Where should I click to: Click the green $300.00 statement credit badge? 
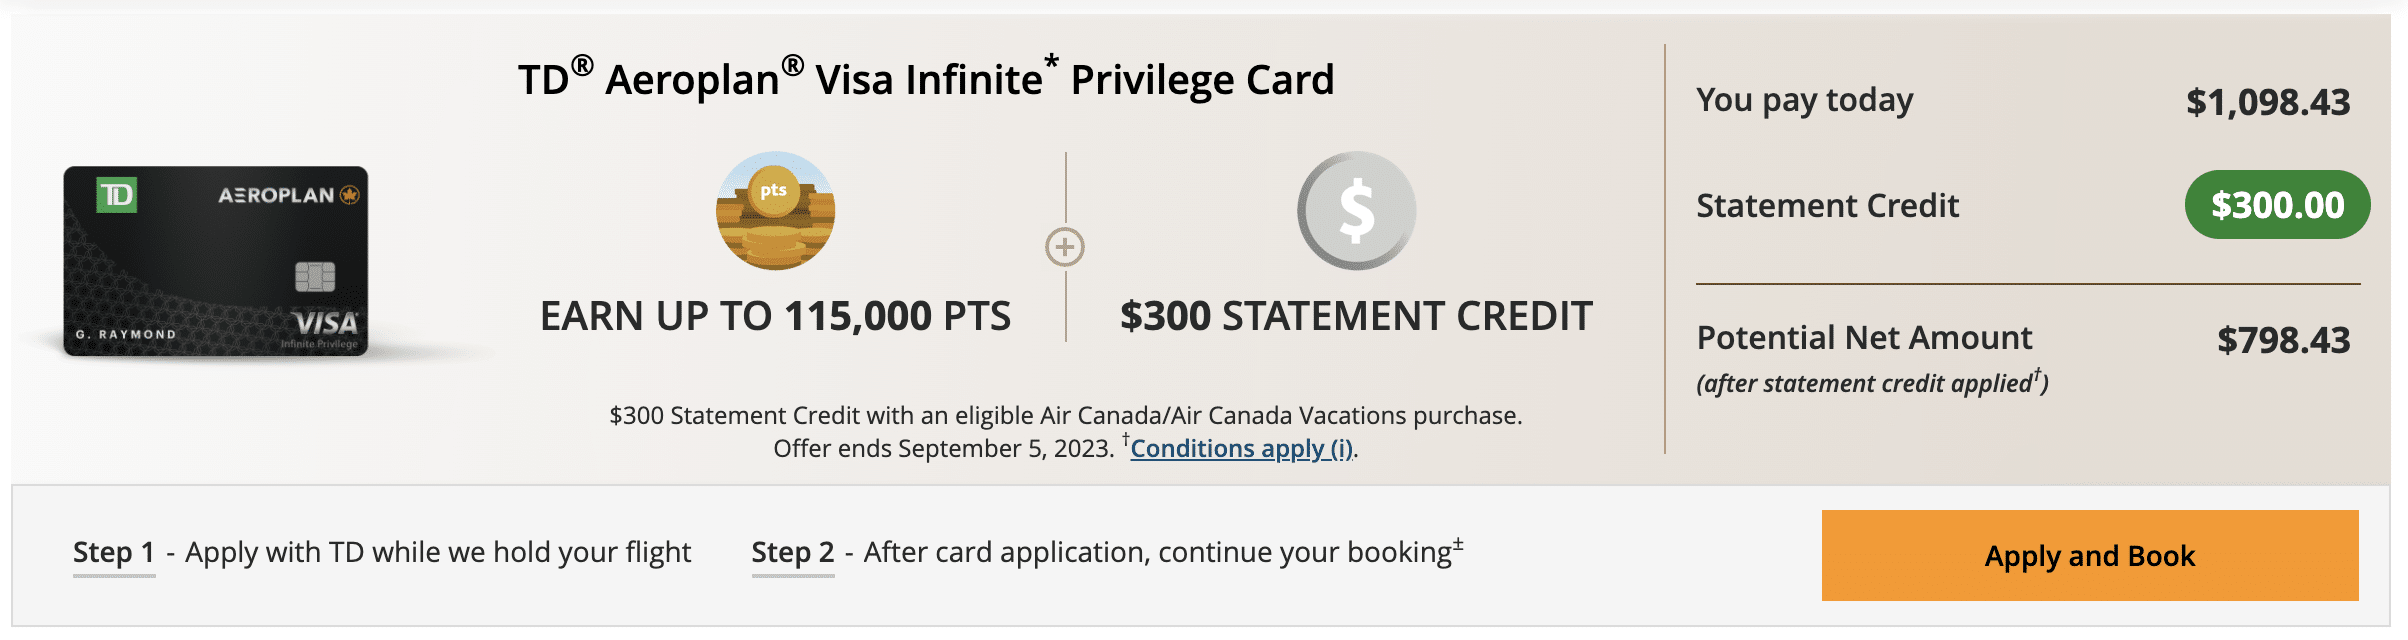point(2277,205)
